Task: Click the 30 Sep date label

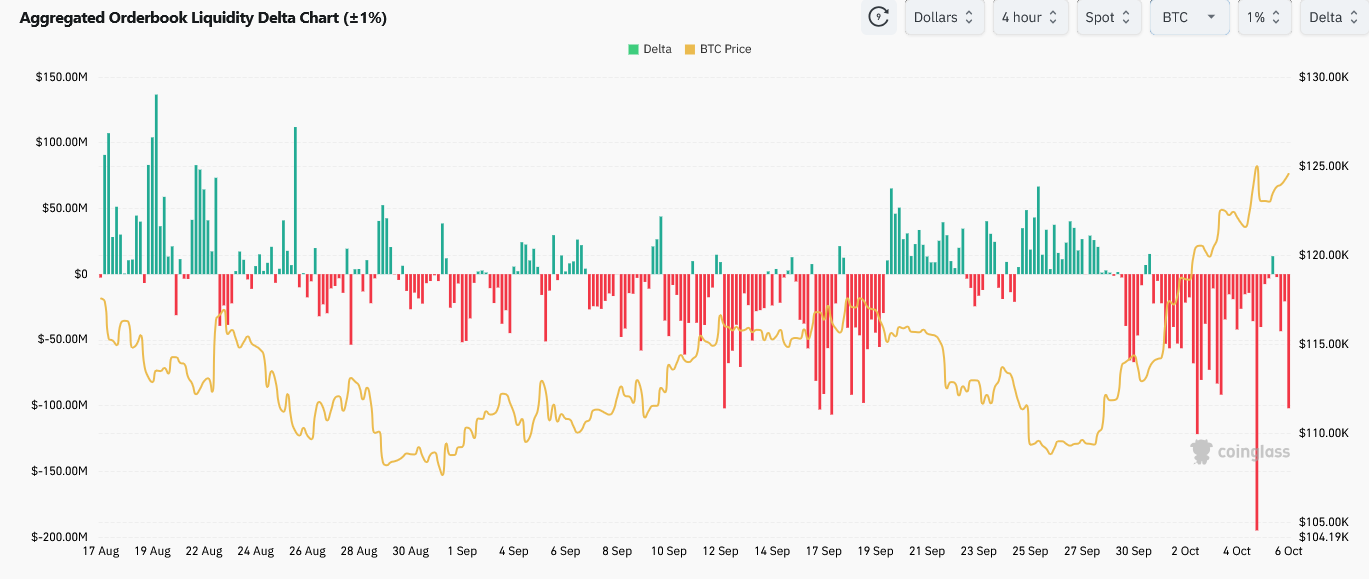Action: (x=1134, y=551)
